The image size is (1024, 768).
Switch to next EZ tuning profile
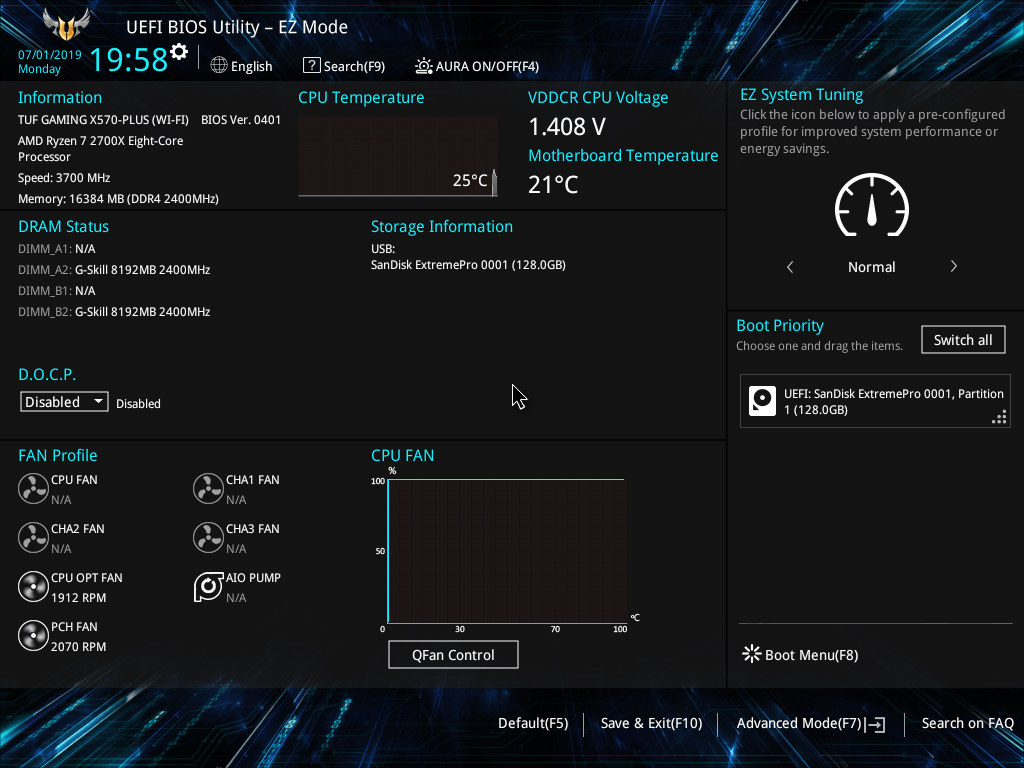[x=953, y=266]
